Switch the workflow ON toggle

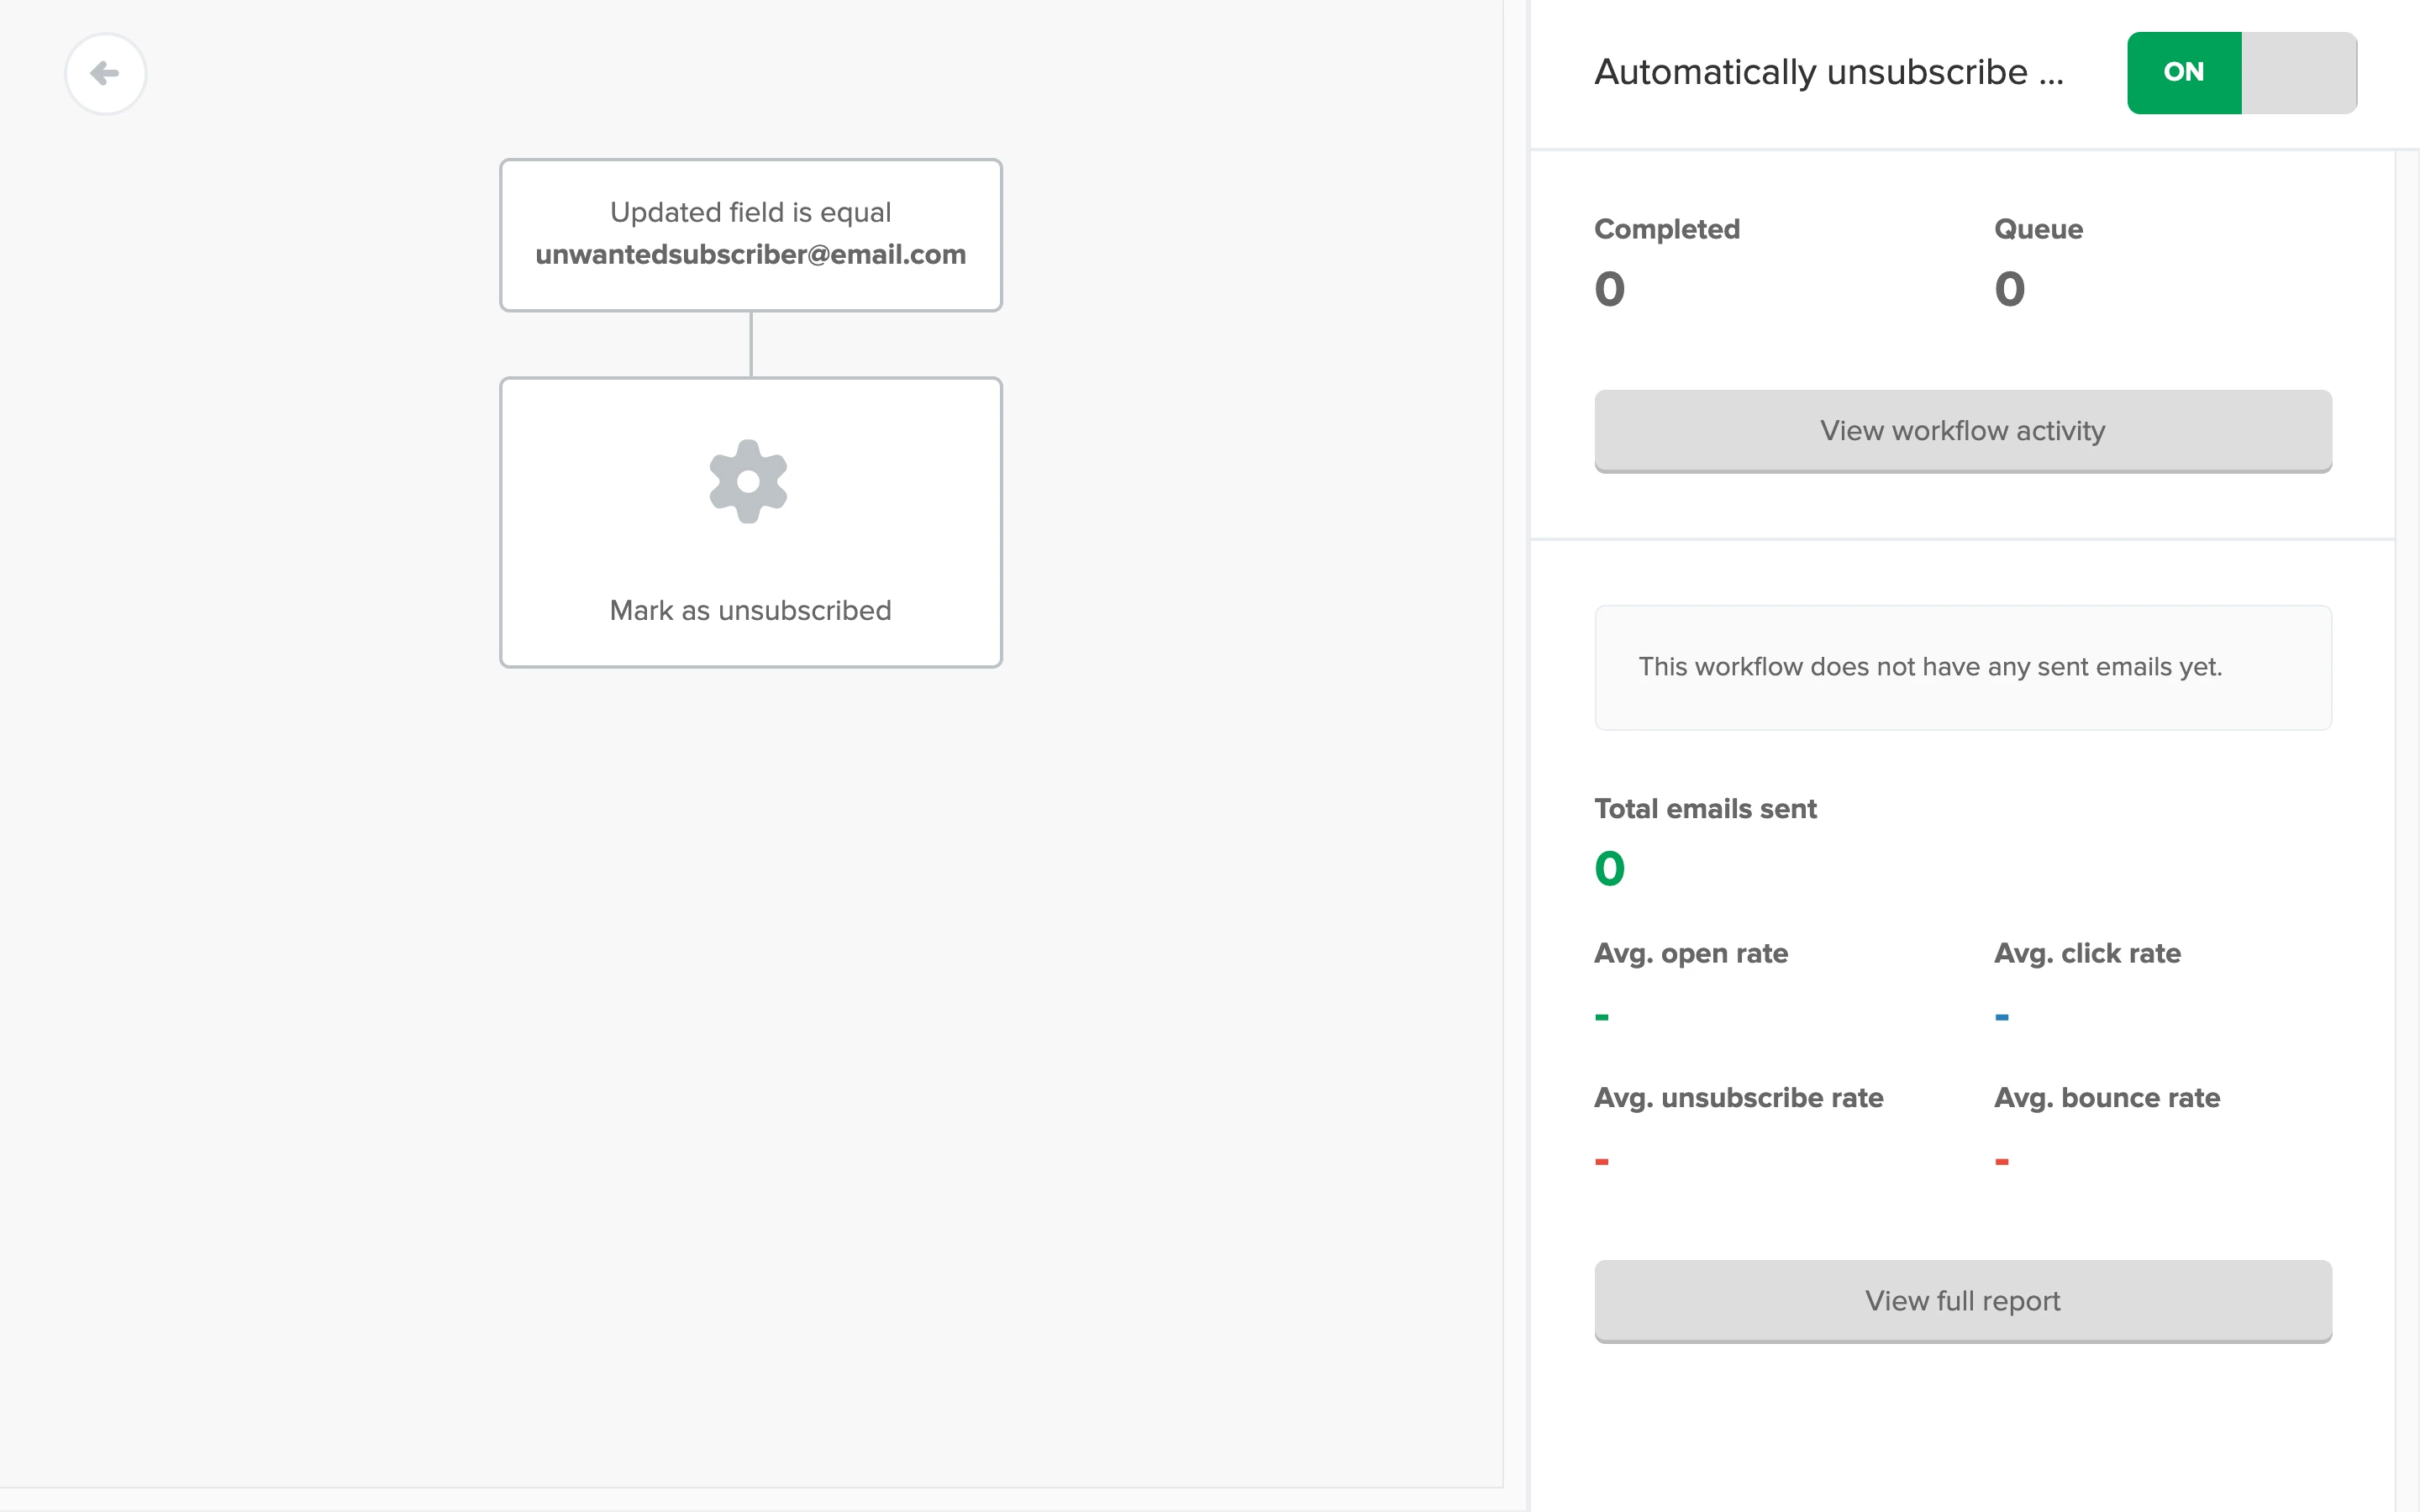pyautogui.click(x=2183, y=72)
